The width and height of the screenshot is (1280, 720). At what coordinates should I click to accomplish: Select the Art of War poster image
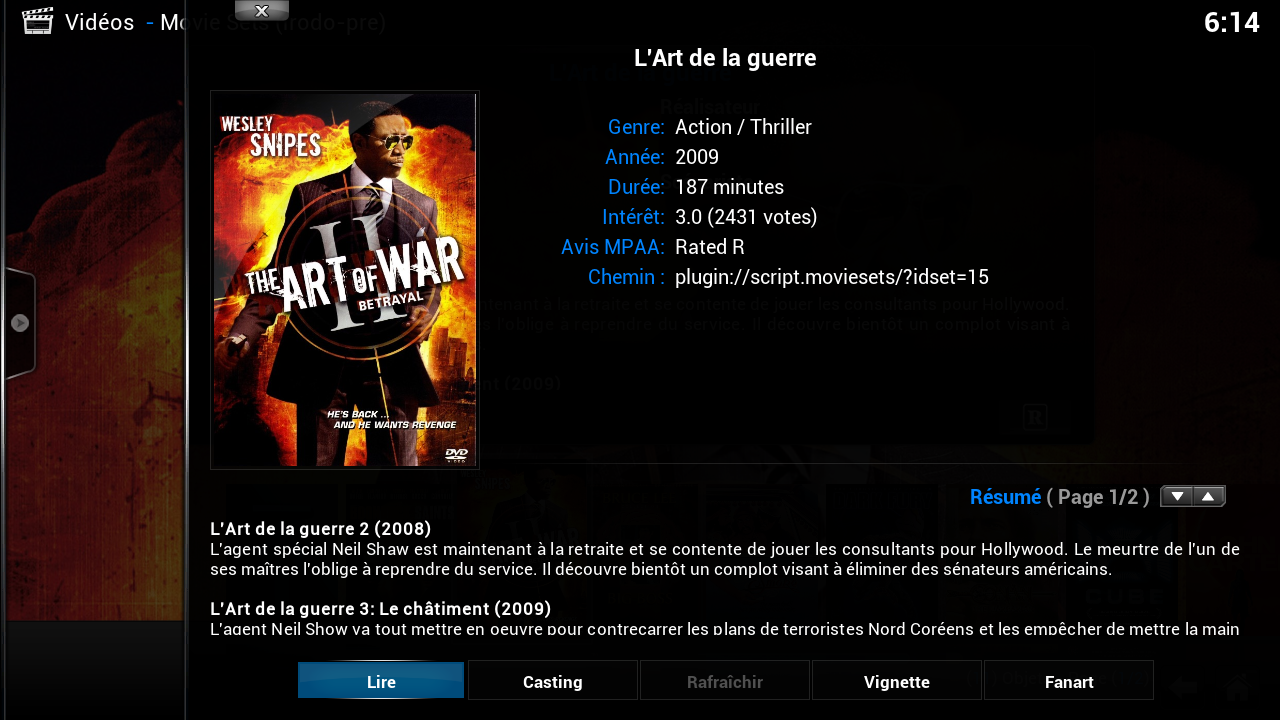point(345,280)
